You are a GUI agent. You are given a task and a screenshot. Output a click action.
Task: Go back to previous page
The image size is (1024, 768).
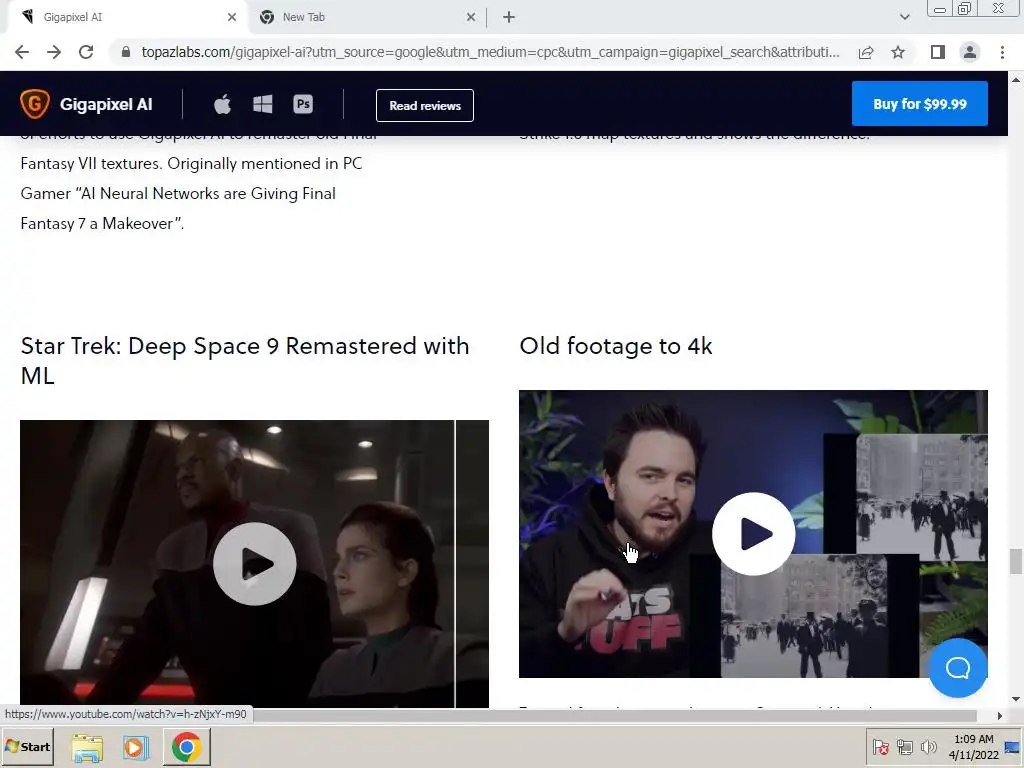pos(22,52)
